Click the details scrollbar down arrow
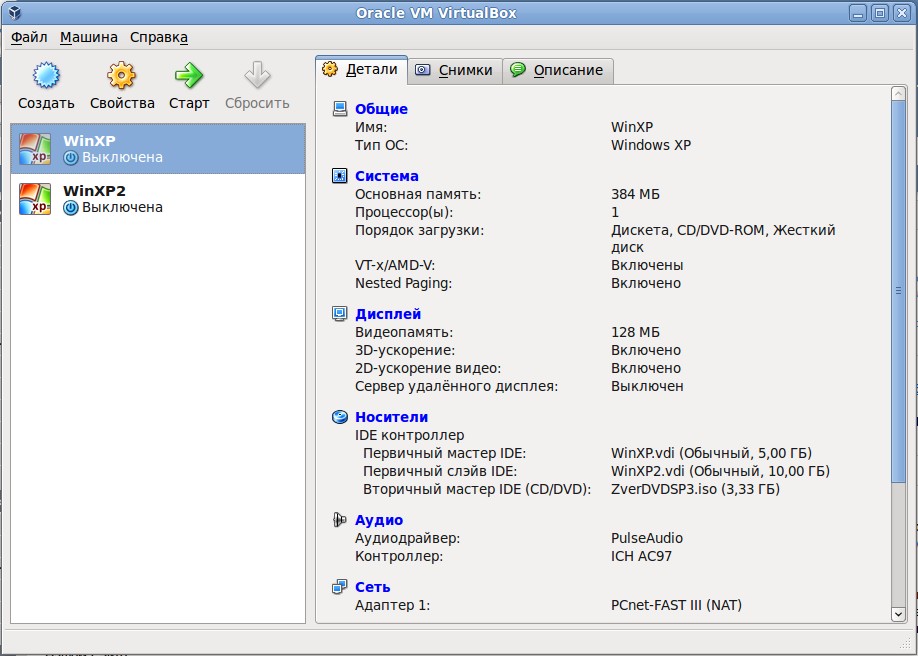The height and width of the screenshot is (656, 918). click(898, 614)
